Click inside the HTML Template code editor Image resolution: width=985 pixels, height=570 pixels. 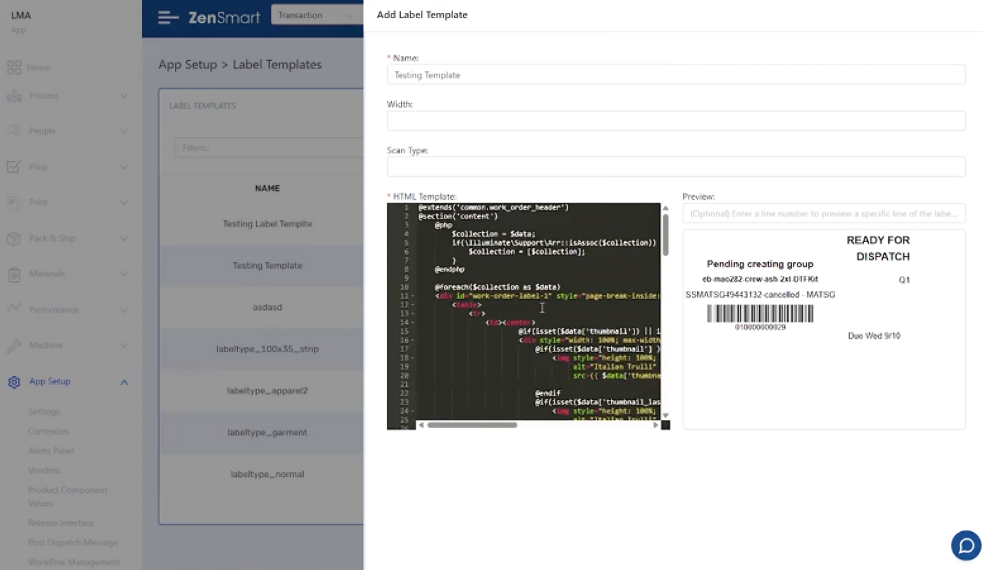coord(537,312)
